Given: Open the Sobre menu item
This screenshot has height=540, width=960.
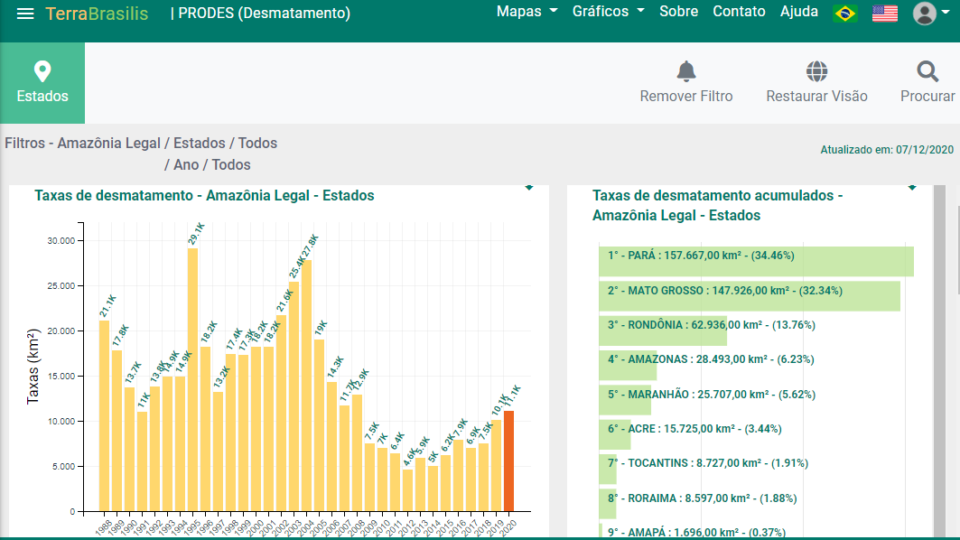Looking at the screenshot, I should (678, 12).
